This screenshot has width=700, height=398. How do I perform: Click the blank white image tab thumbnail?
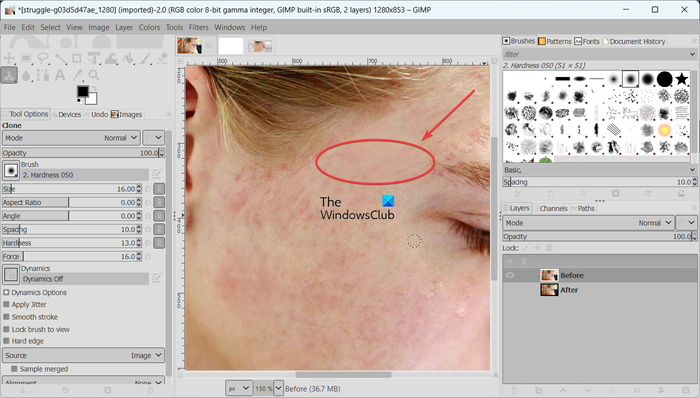tap(230, 46)
